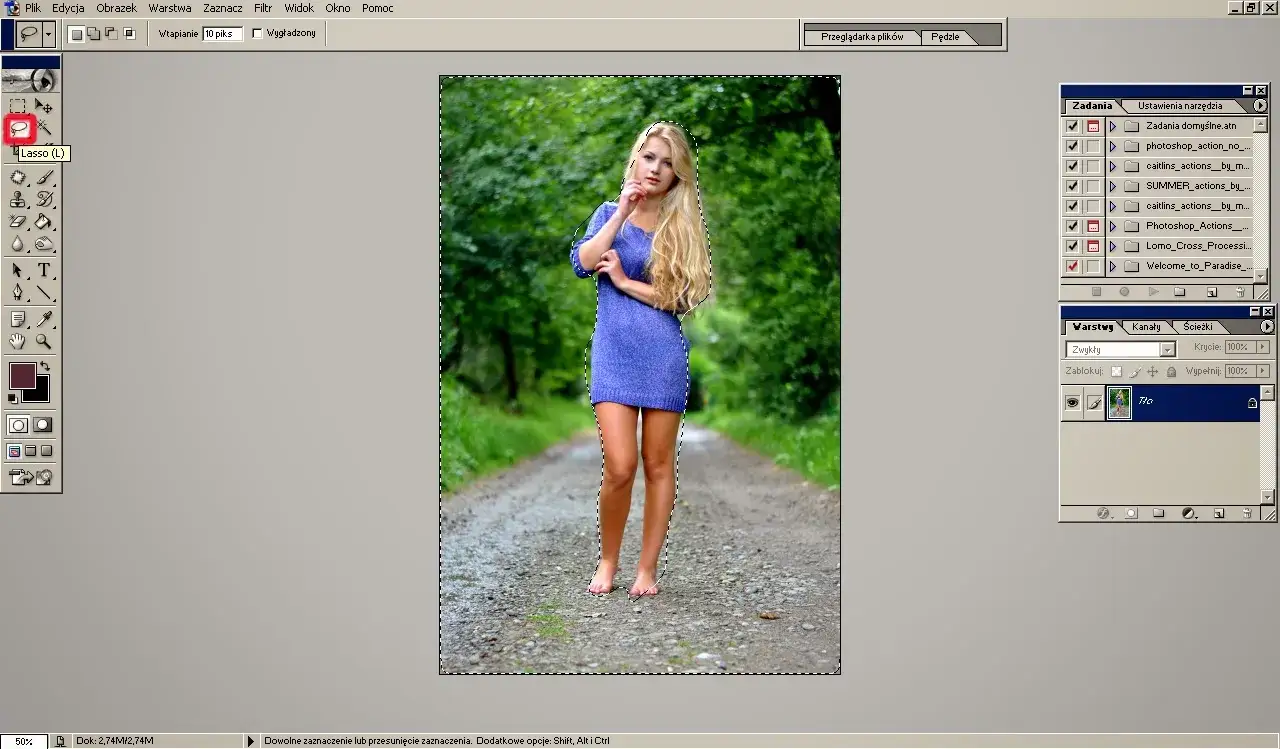Expand Lomo_Cross_Processi folder
This screenshot has width=1280, height=749.
(1112, 246)
